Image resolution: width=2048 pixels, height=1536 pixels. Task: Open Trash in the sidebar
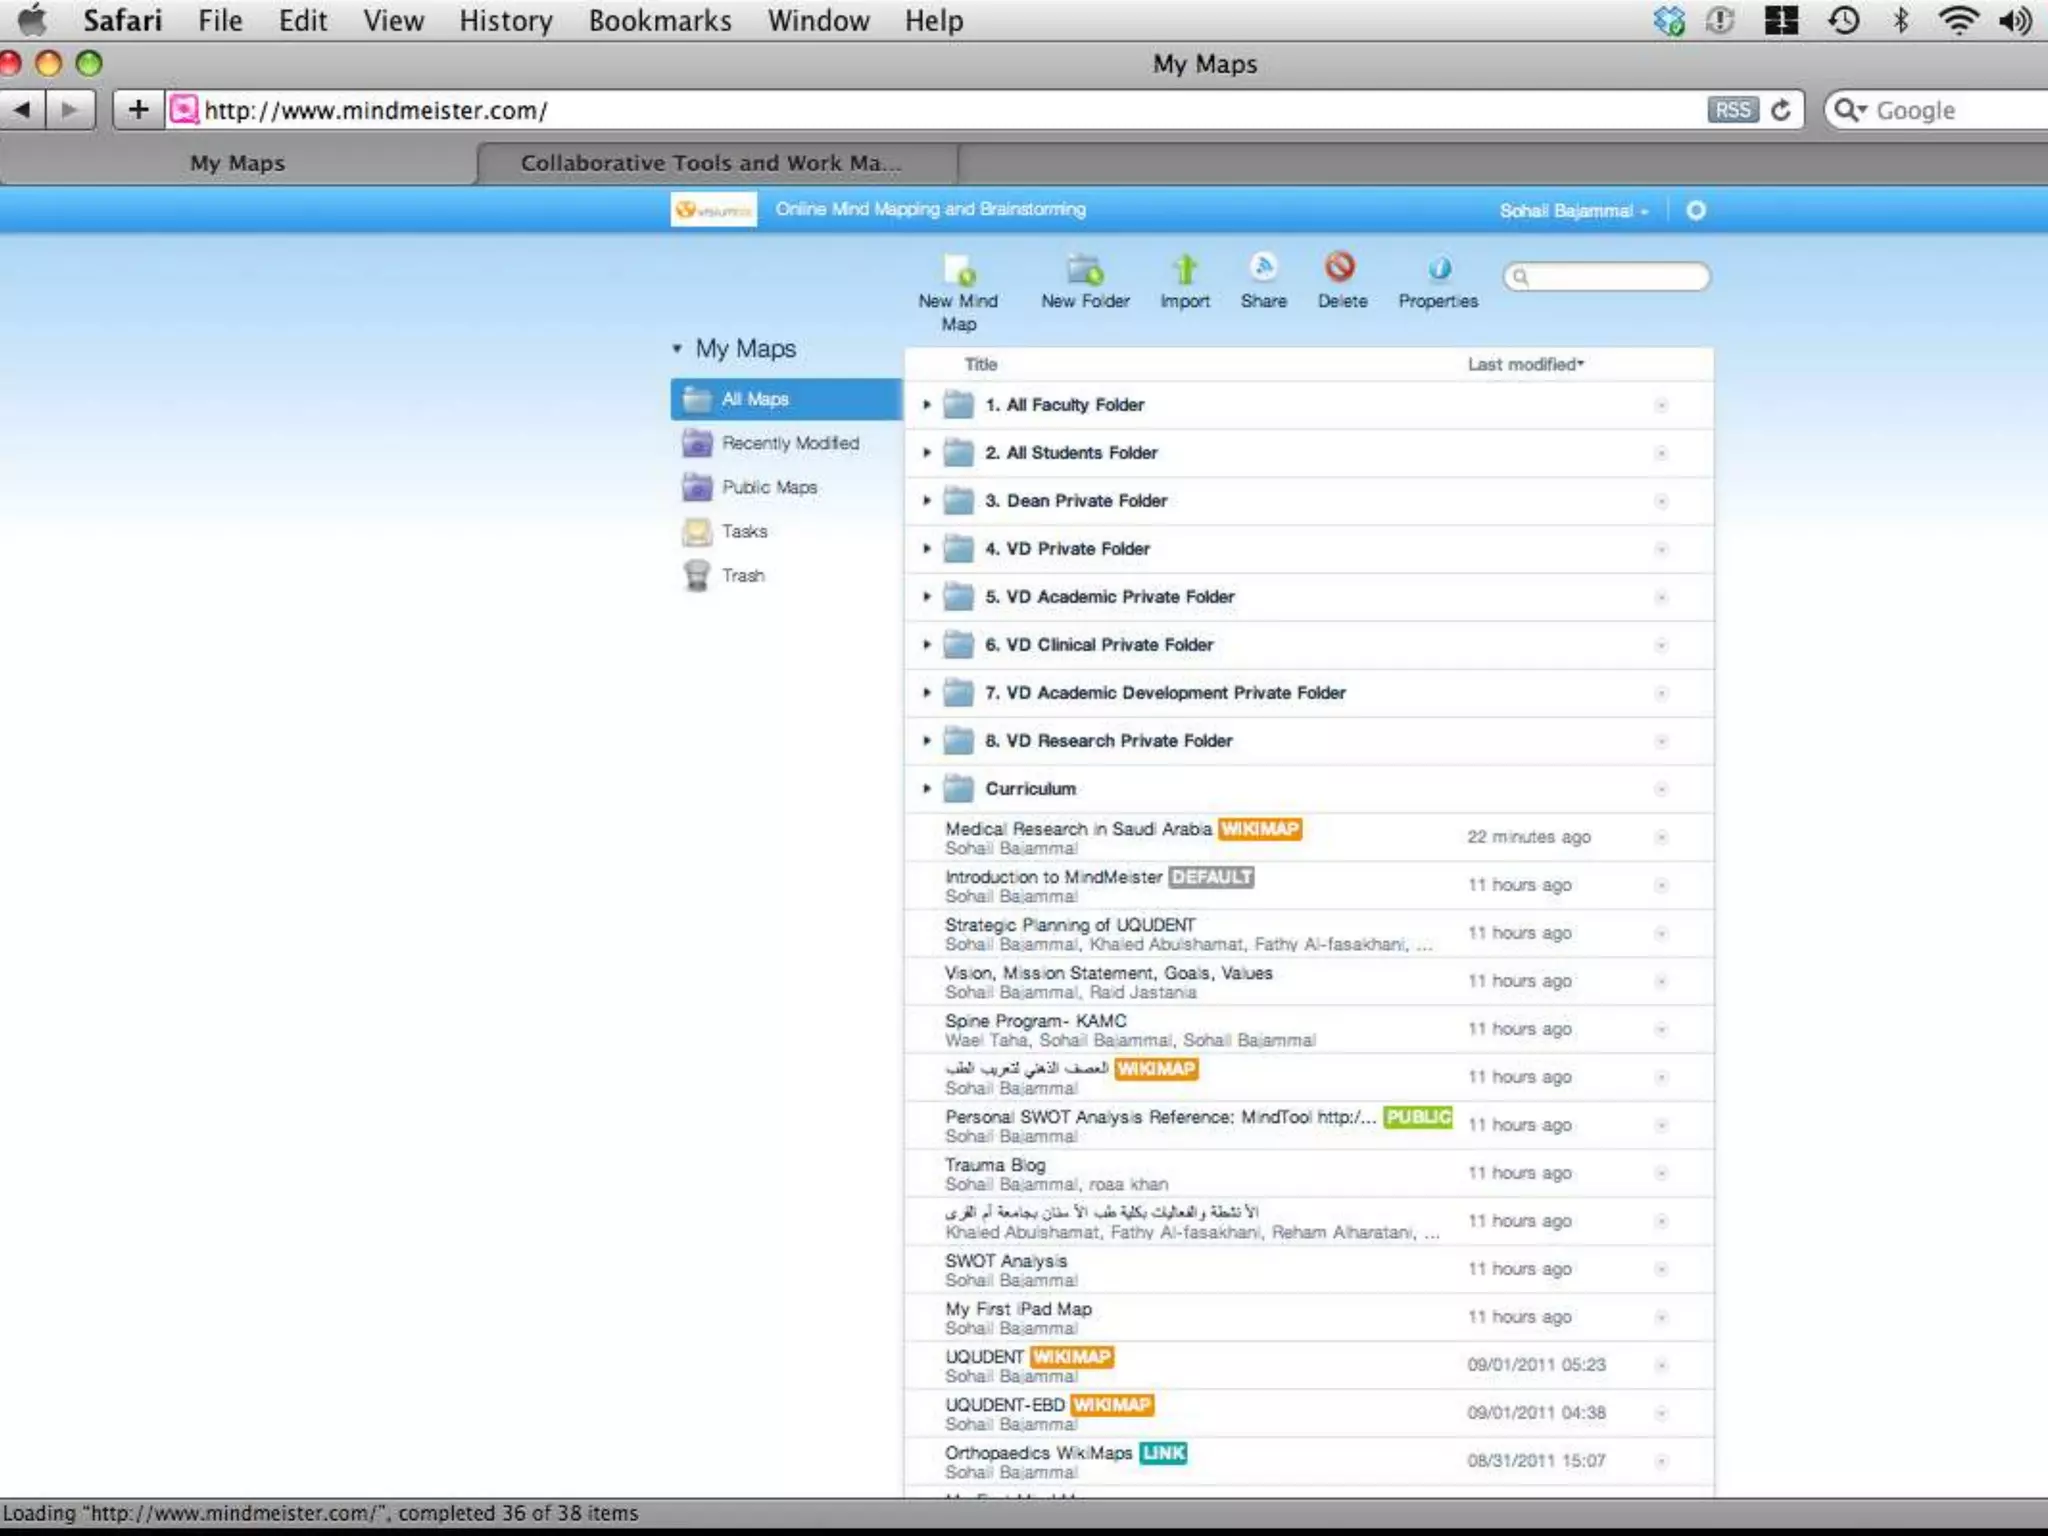(x=742, y=576)
